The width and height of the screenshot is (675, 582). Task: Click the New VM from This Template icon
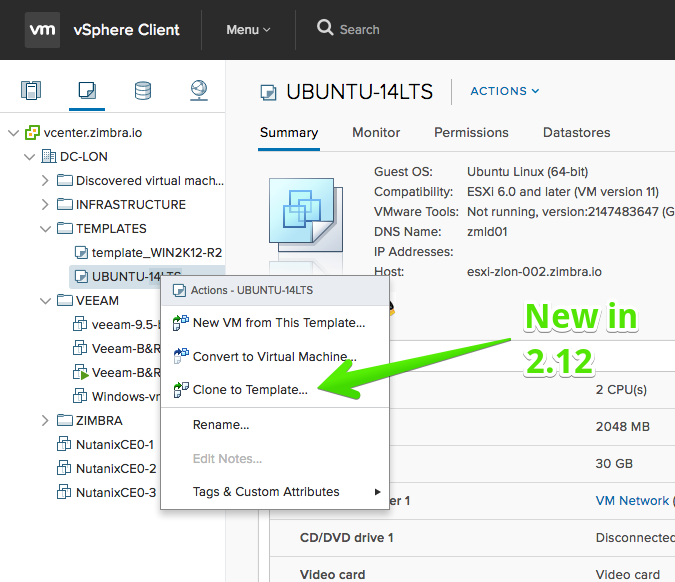[180, 322]
